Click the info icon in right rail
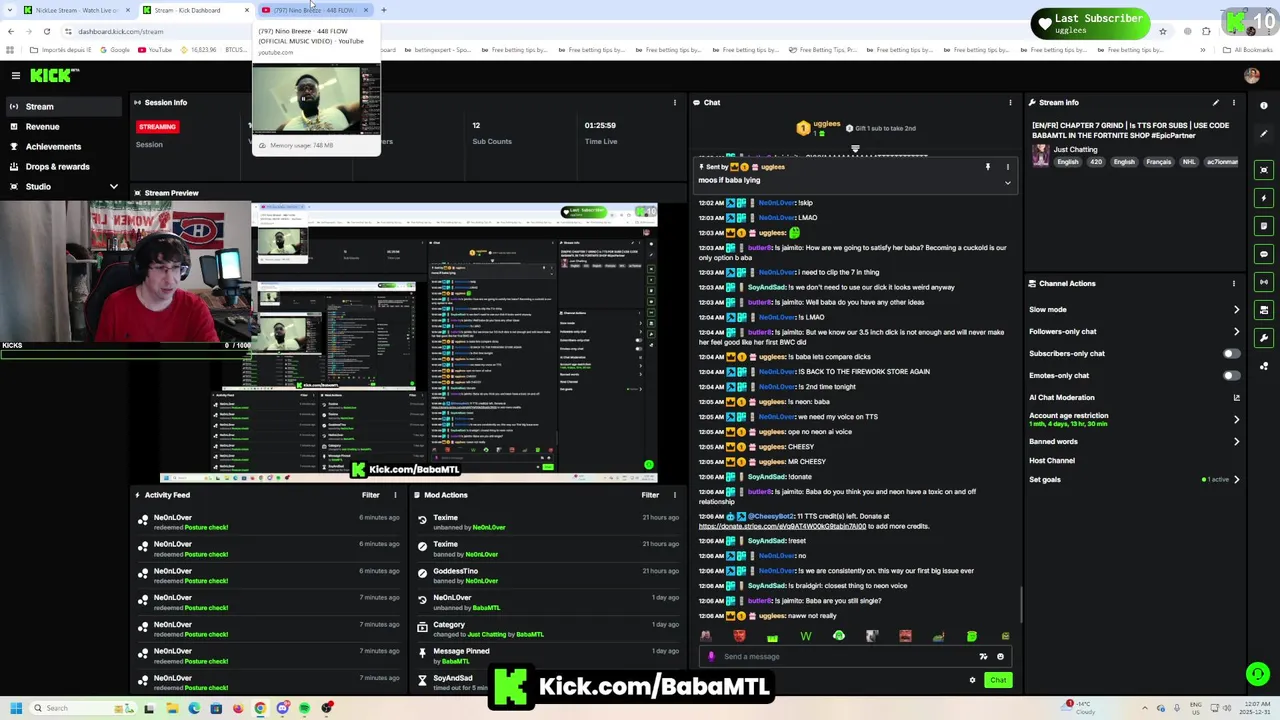This screenshot has height=720, width=1280. 1264,106
